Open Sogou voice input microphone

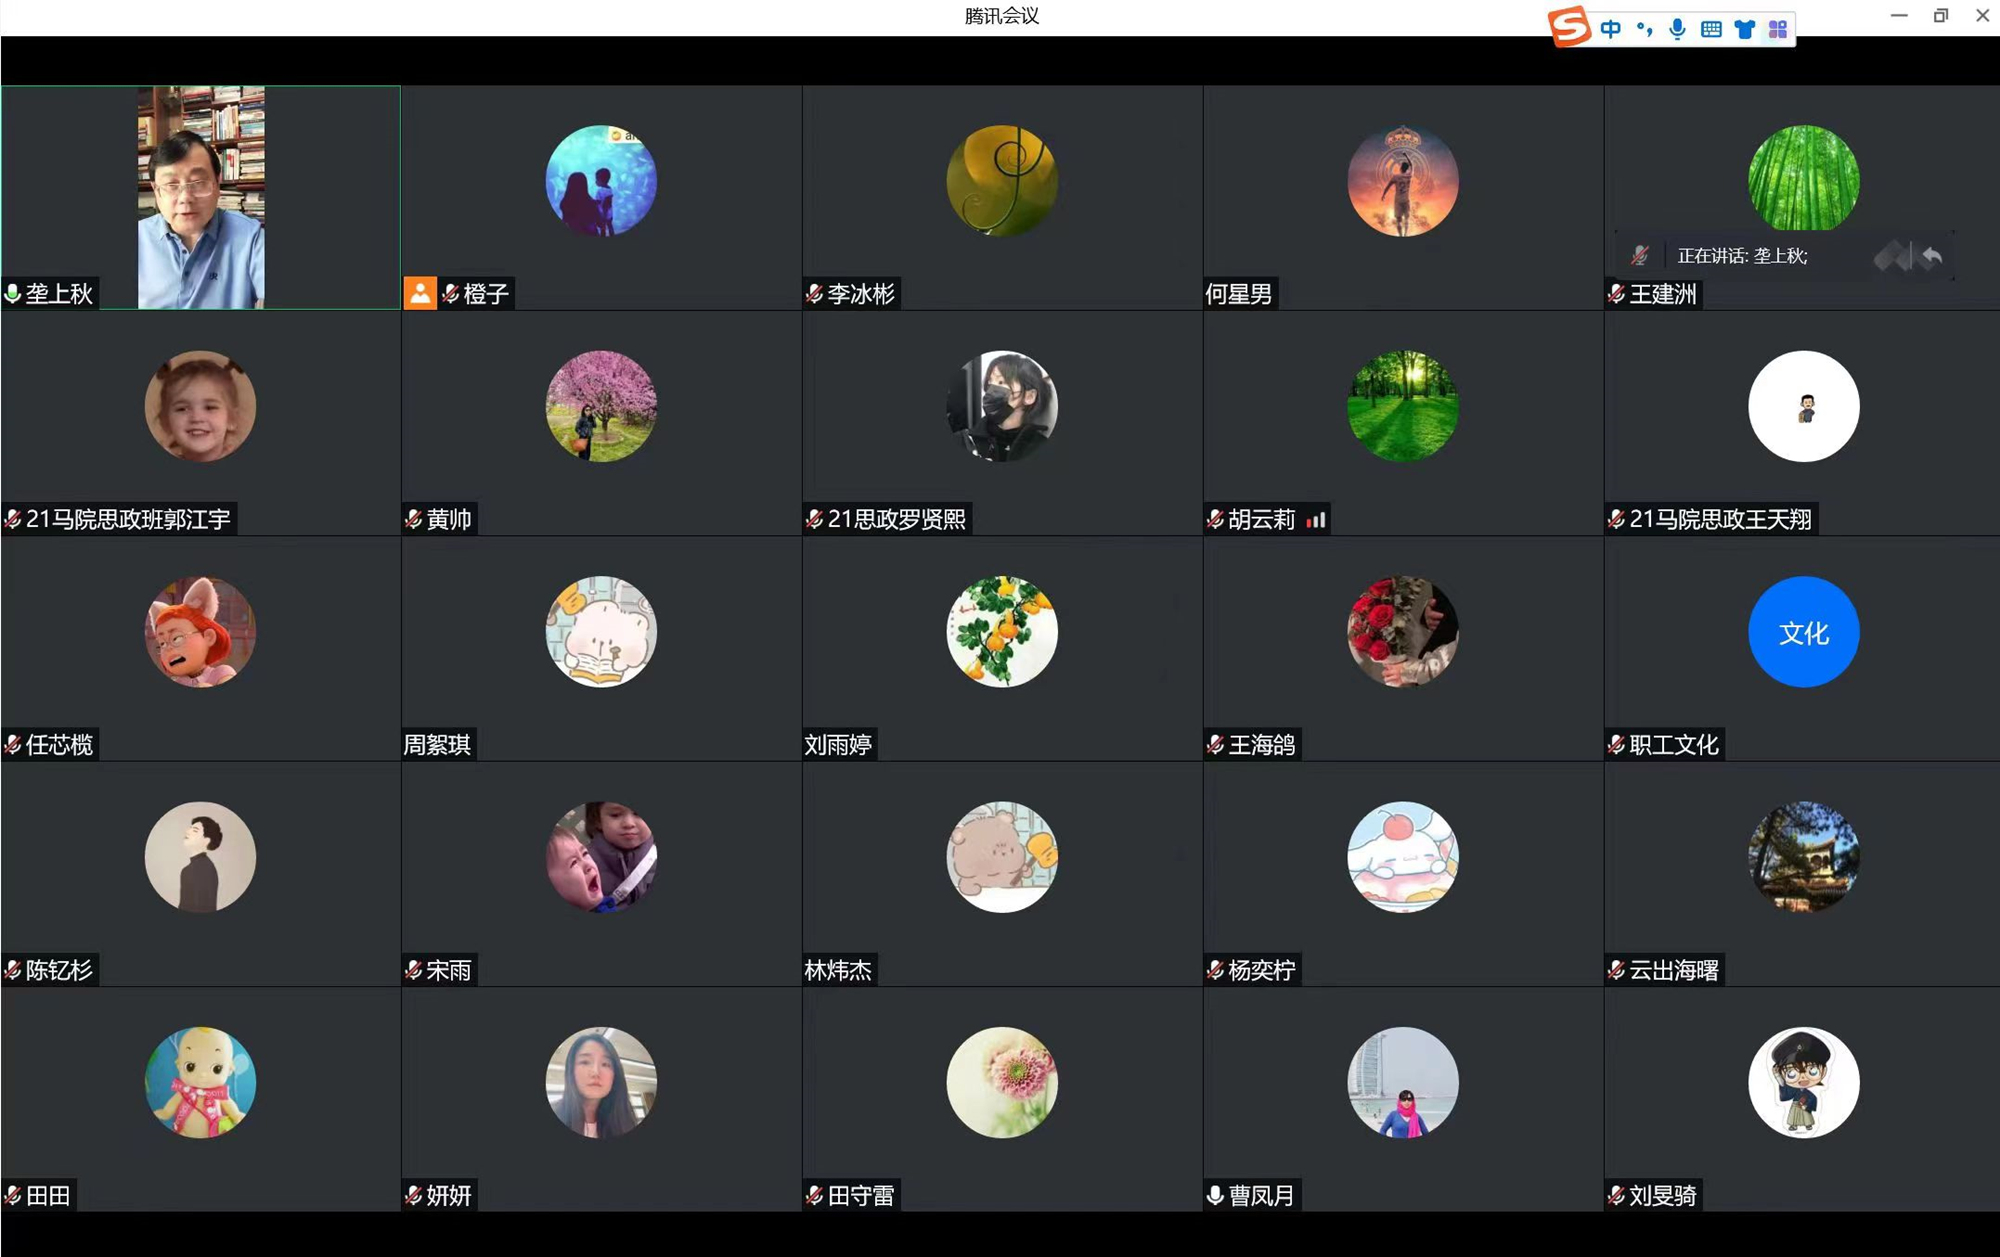(1678, 29)
